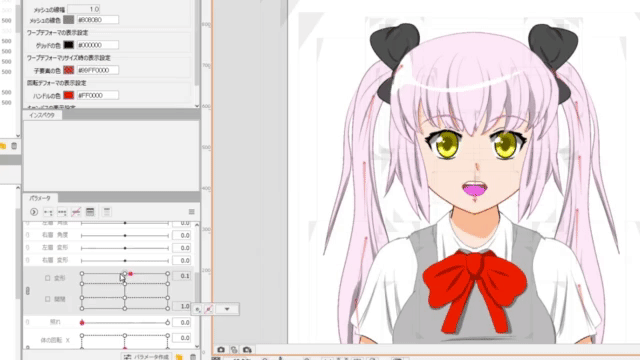Click the upper-left key point of the 2D parameter grid
The height and width of the screenshot is (360, 640).
pyautogui.click(x=82, y=273)
